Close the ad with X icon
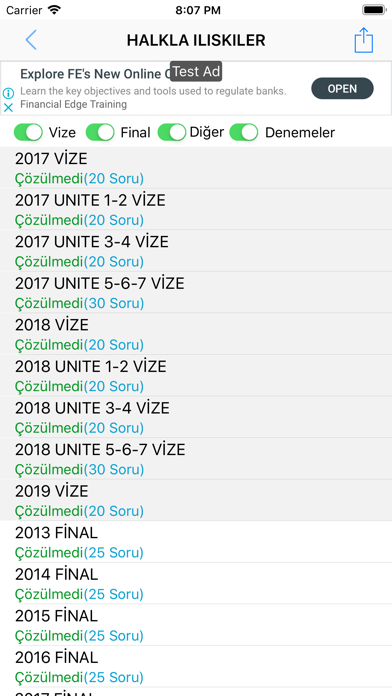This screenshot has height=696, width=392. (x=8, y=107)
